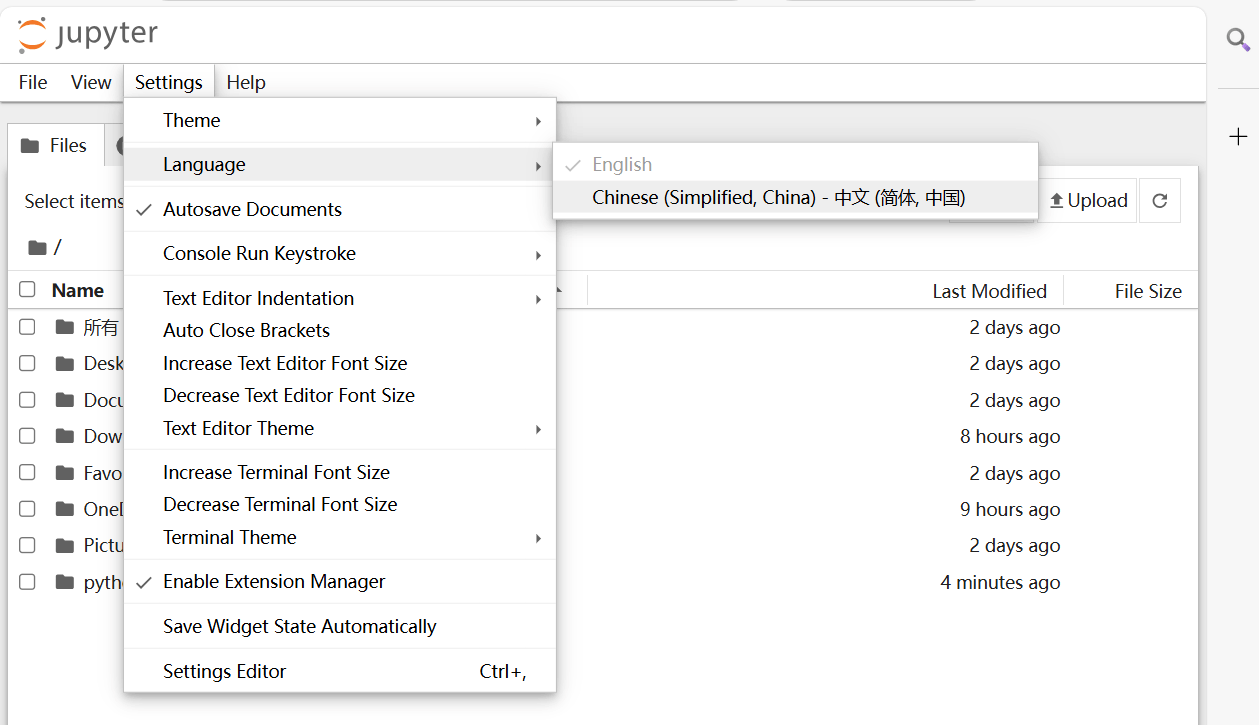Image resolution: width=1259 pixels, height=725 pixels.
Task: Click the "8 hours ago" modified time
Action: tap(1010, 437)
